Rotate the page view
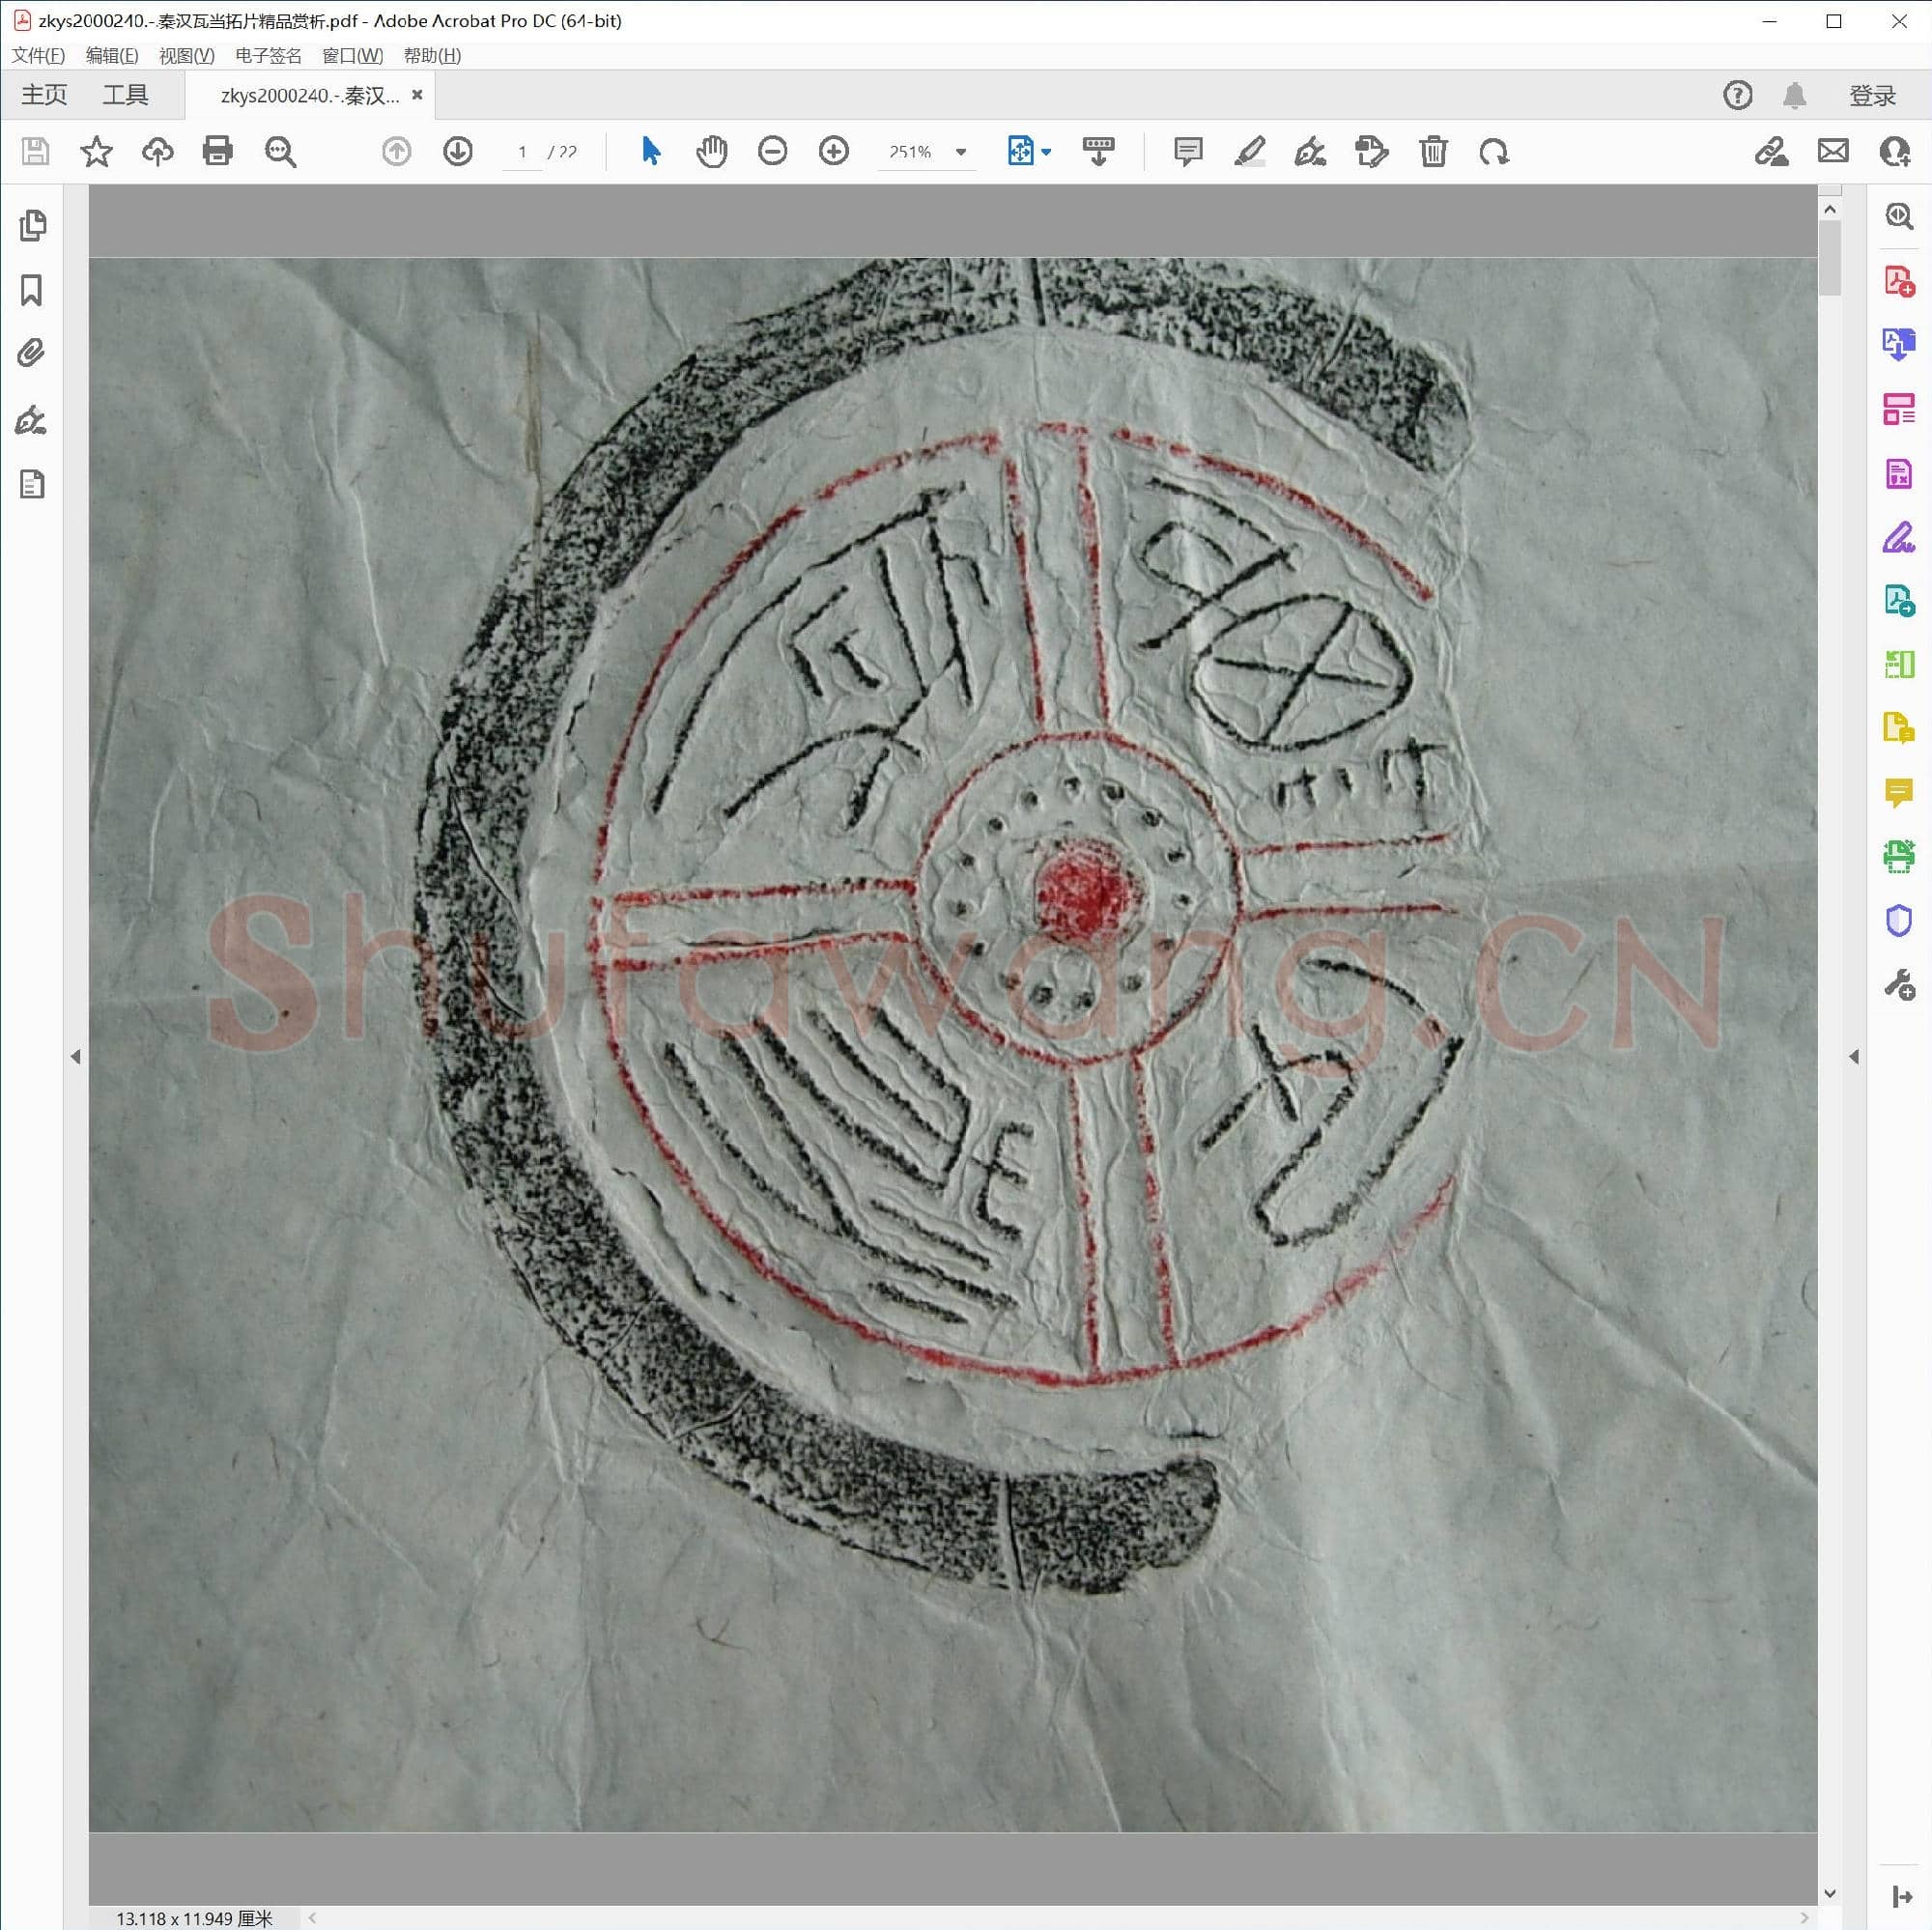This screenshot has height=1930, width=1932. tap(1493, 151)
